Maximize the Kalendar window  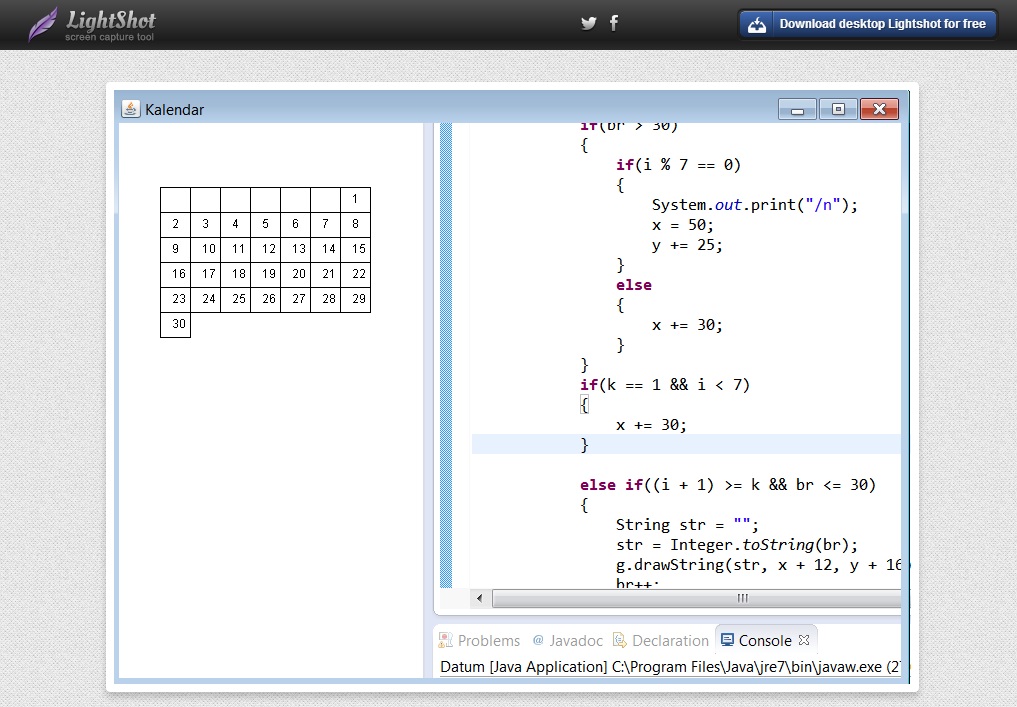tap(838, 109)
